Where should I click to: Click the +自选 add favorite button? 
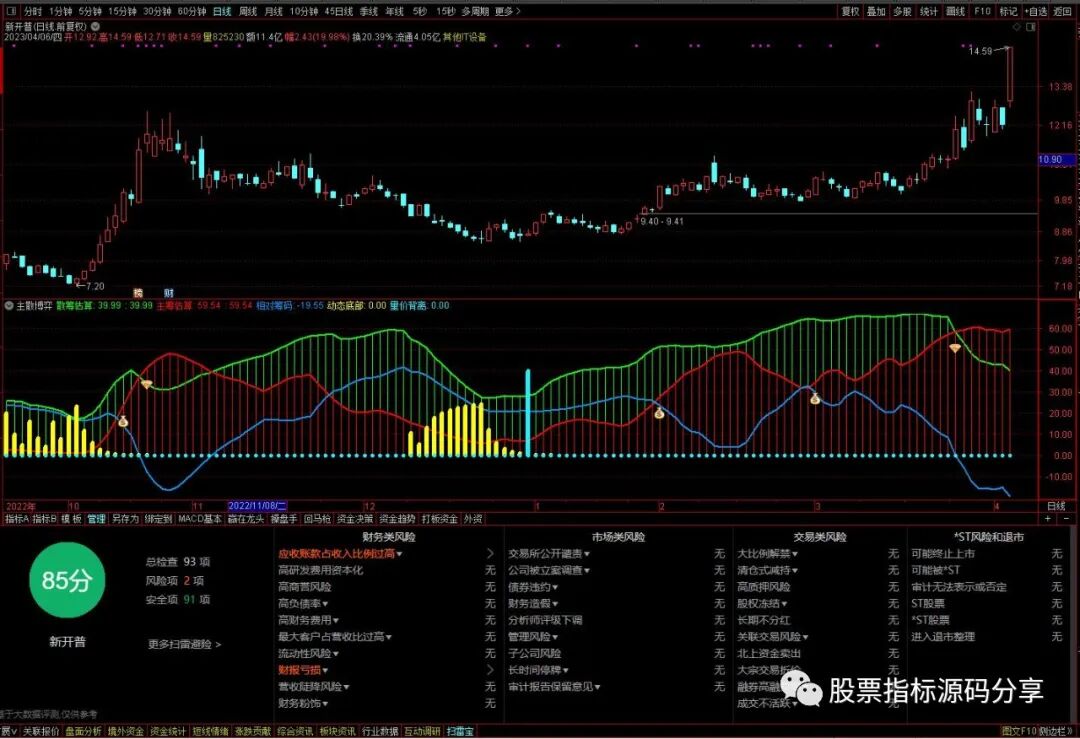click(x=1035, y=12)
